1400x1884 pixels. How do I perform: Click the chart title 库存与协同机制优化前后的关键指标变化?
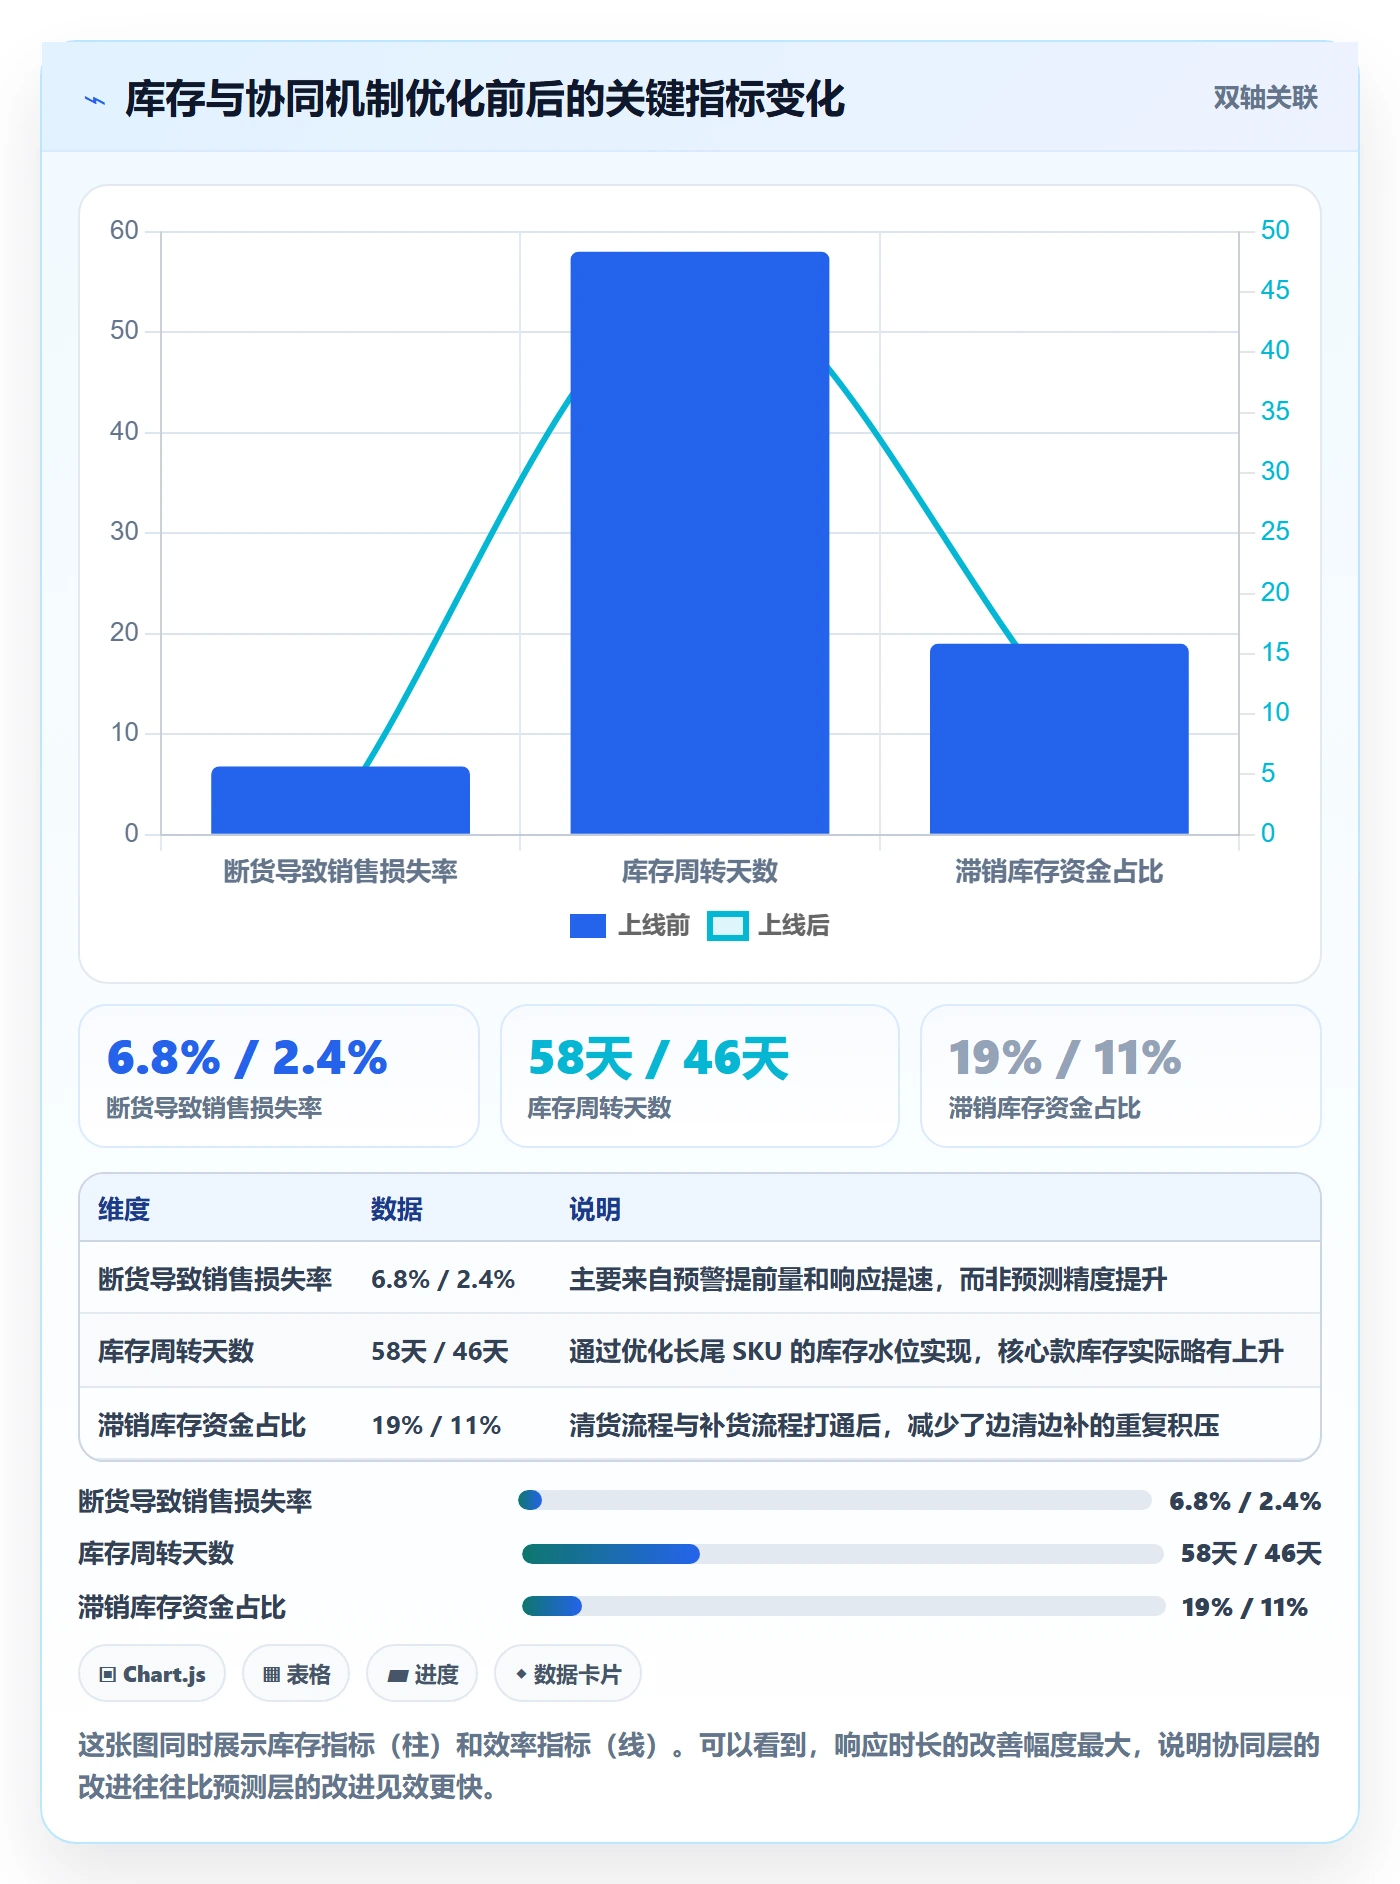pyautogui.click(x=485, y=99)
